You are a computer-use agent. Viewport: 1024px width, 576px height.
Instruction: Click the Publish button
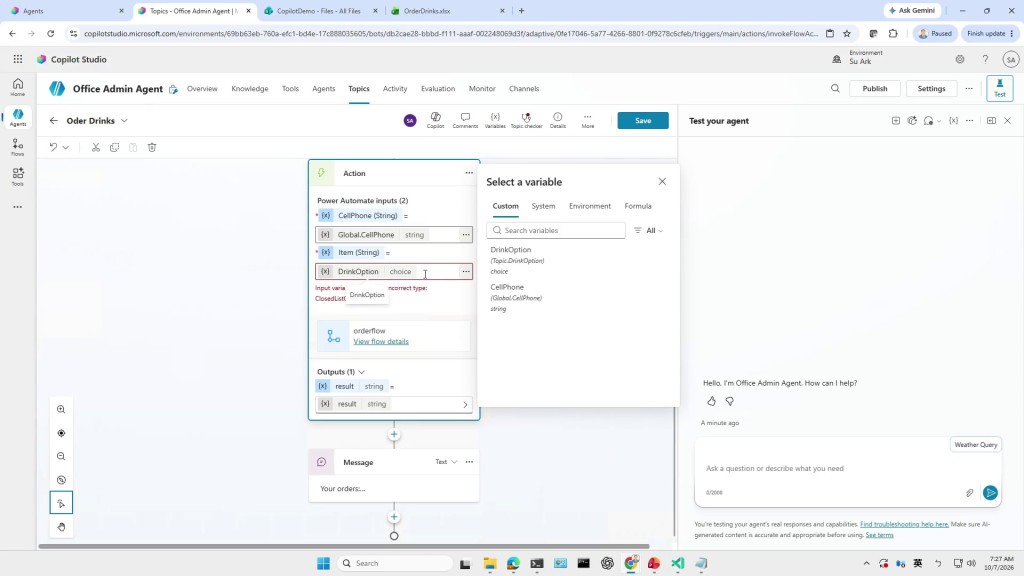pyautogui.click(x=874, y=89)
